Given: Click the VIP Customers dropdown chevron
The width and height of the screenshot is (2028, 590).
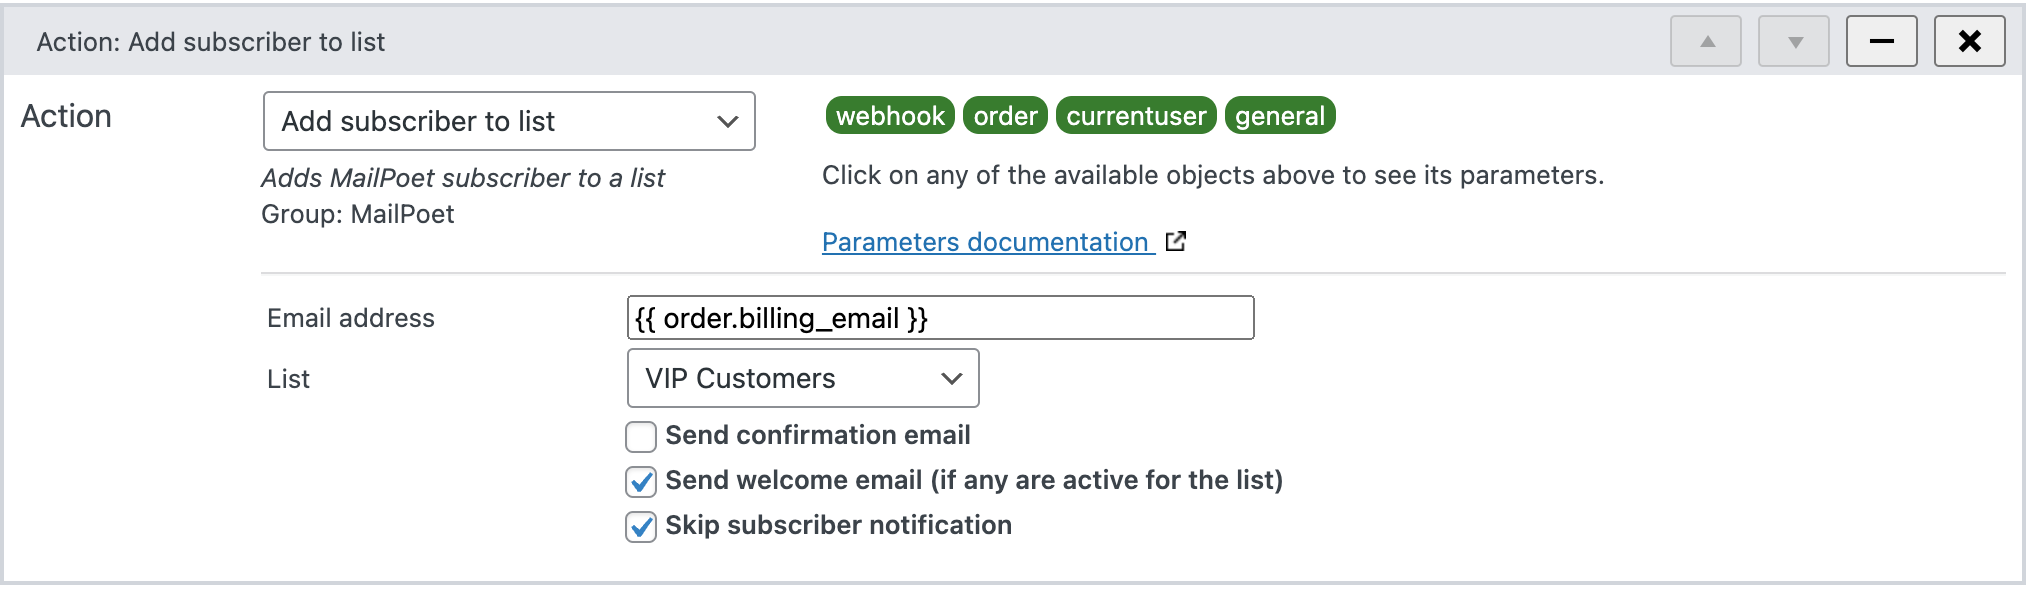Looking at the screenshot, I should click(951, 378).
